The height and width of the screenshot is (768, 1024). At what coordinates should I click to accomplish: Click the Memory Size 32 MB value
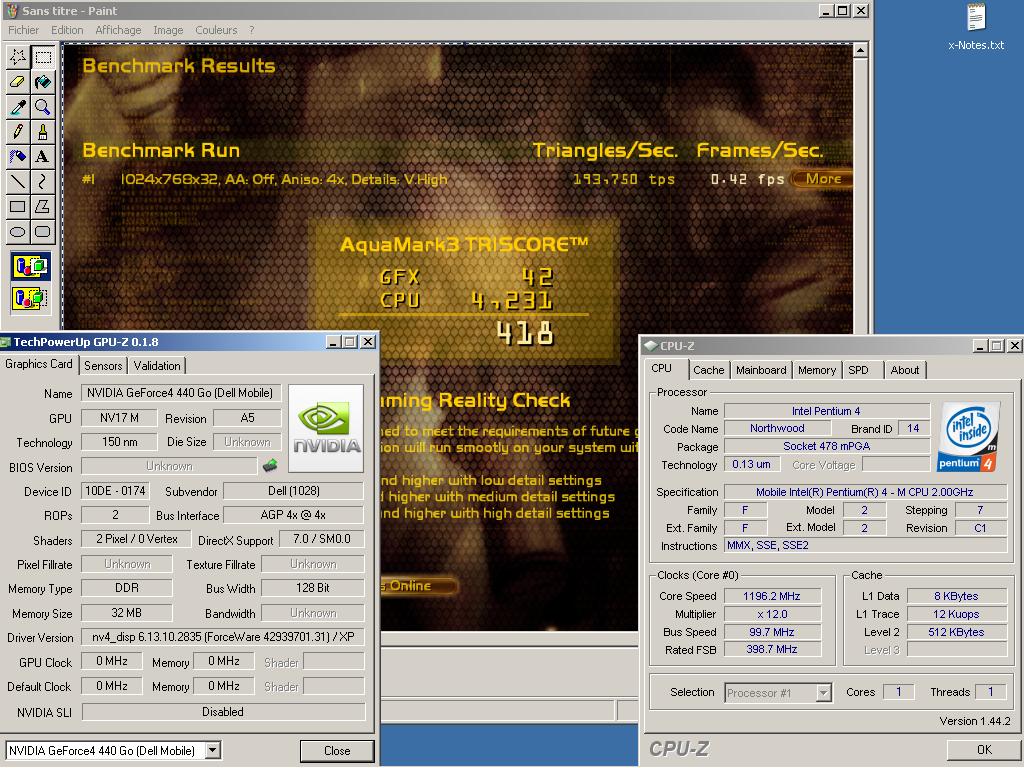tap(127, 613)
